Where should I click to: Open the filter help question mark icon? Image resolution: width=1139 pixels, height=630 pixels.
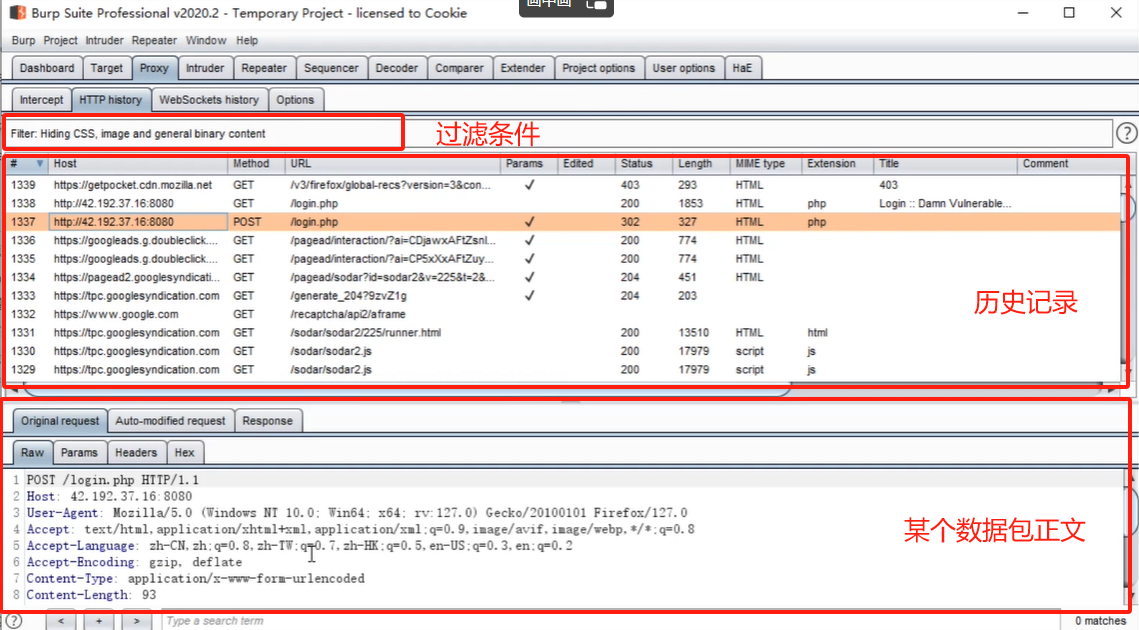pos(1126,133)
